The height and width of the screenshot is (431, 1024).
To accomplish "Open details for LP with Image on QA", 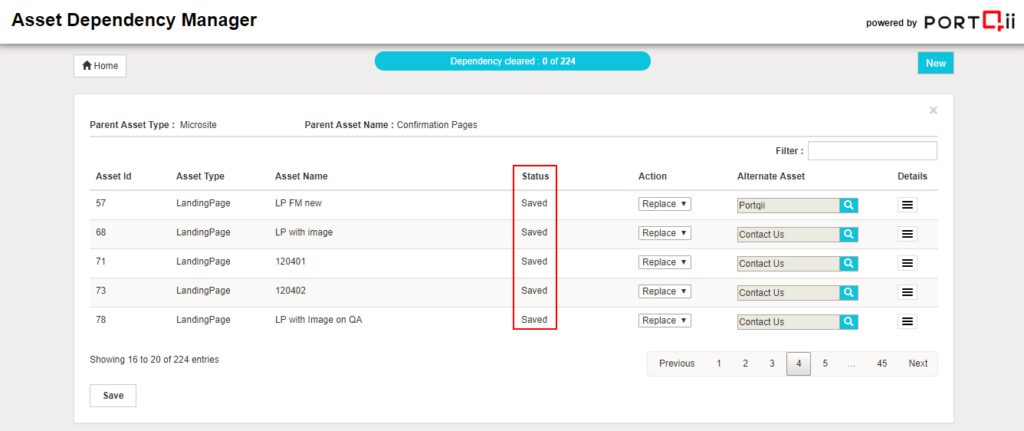I will (907, 321).
